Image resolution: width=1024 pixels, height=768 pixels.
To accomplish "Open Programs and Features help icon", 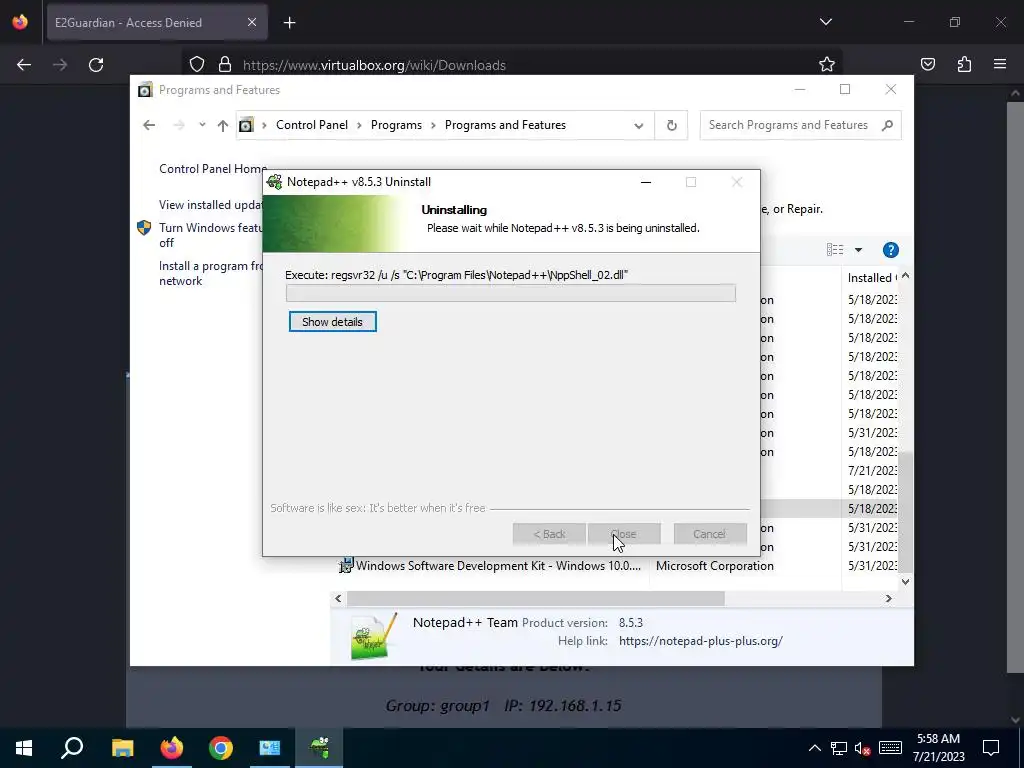I will 891,250.
